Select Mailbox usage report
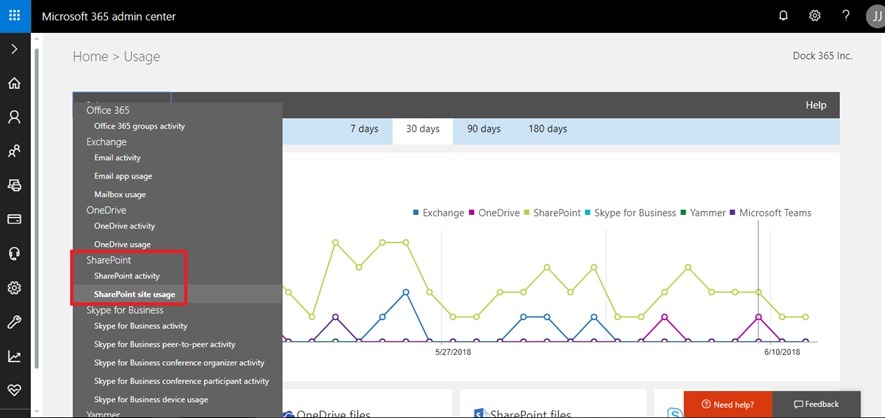The height and width of the screenshot is (418, 885). point(120,195)
